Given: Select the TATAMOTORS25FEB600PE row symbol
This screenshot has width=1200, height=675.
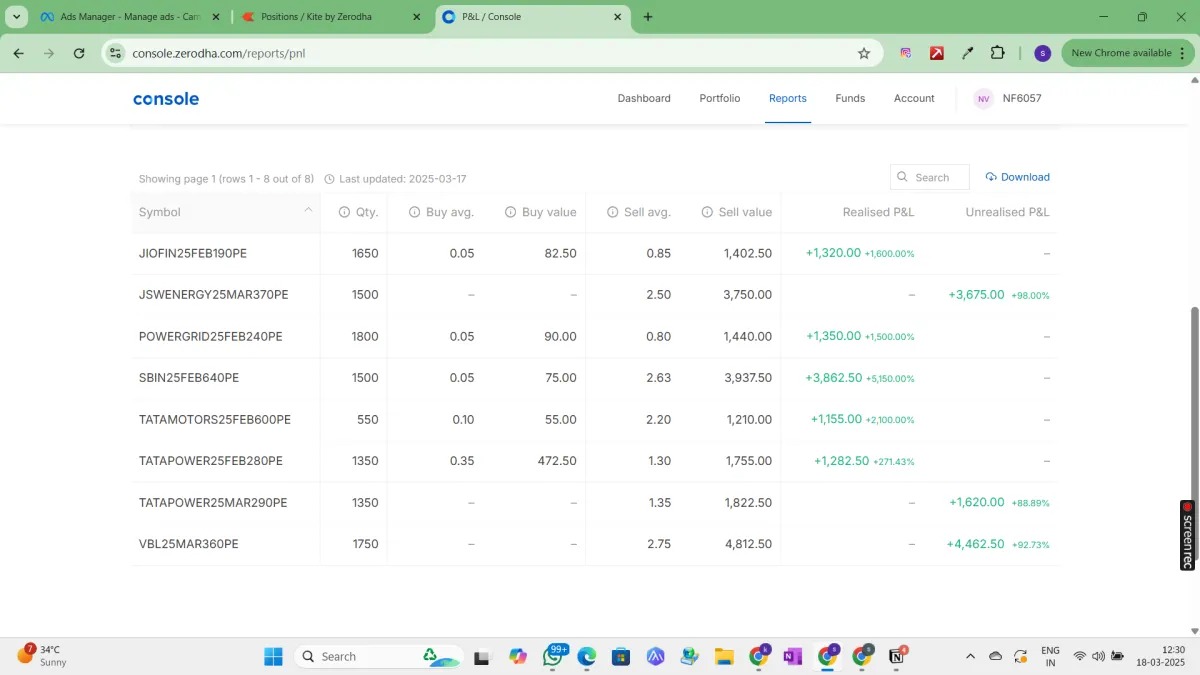Looking at the screenshot, I should click(215, 420).
